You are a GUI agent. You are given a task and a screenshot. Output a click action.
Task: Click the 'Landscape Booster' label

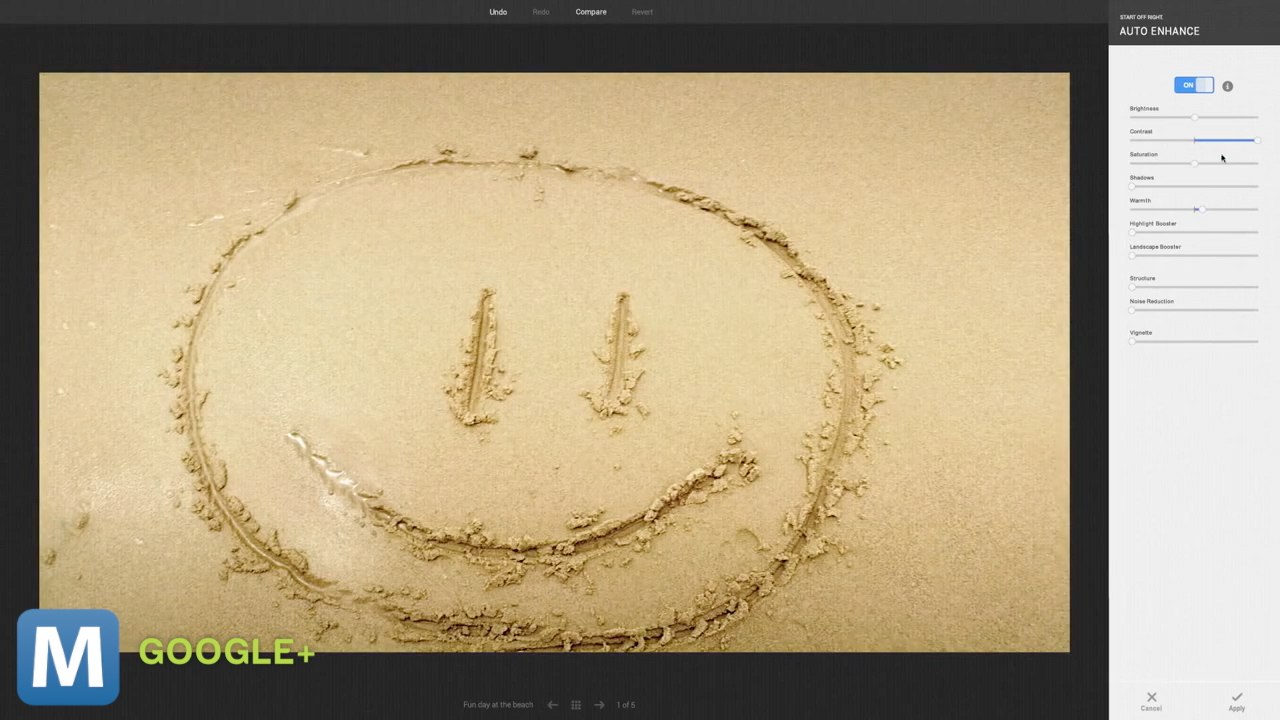click(1155, 246)
